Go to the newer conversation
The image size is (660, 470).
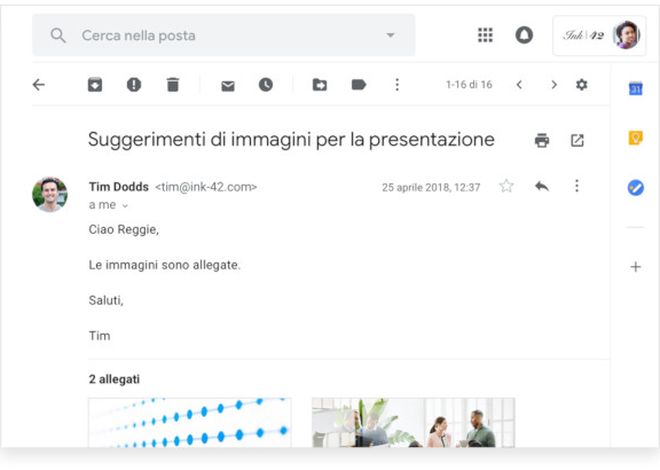(519, 85)
